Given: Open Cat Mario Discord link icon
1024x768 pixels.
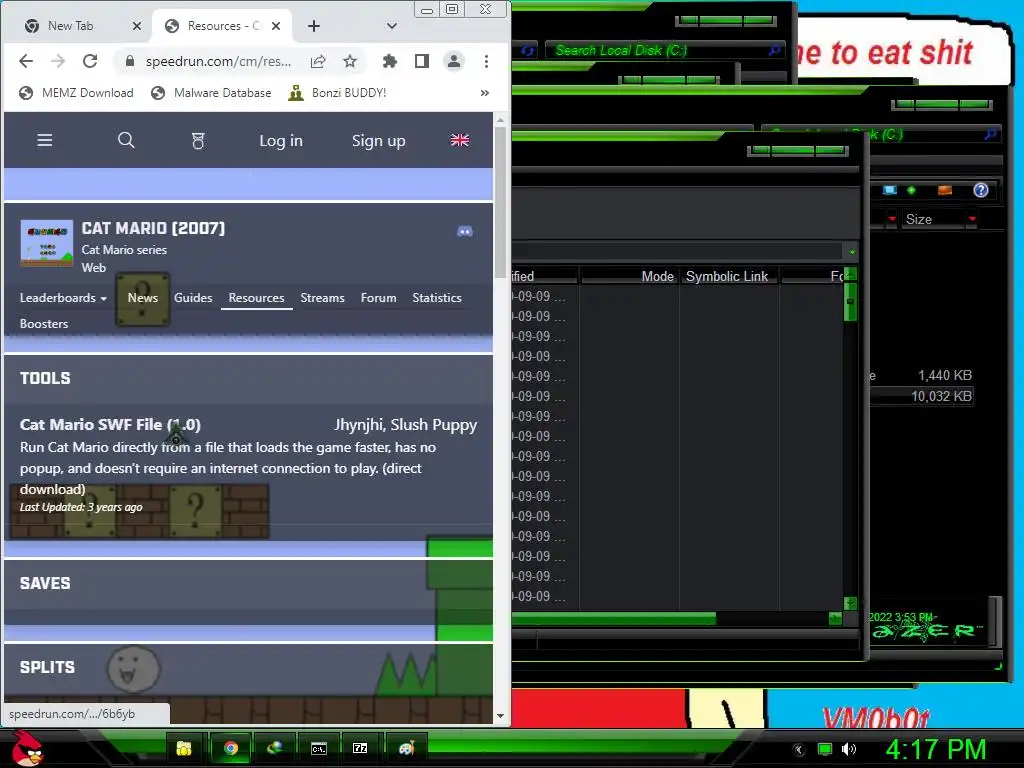Looking at the screenshot, I should 465,232.
